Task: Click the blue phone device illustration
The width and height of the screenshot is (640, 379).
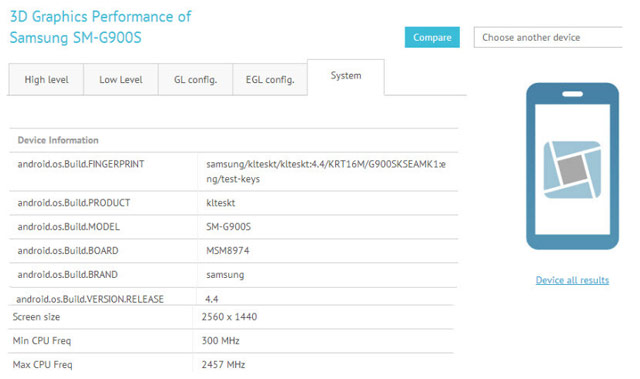Action: point(572,166)
